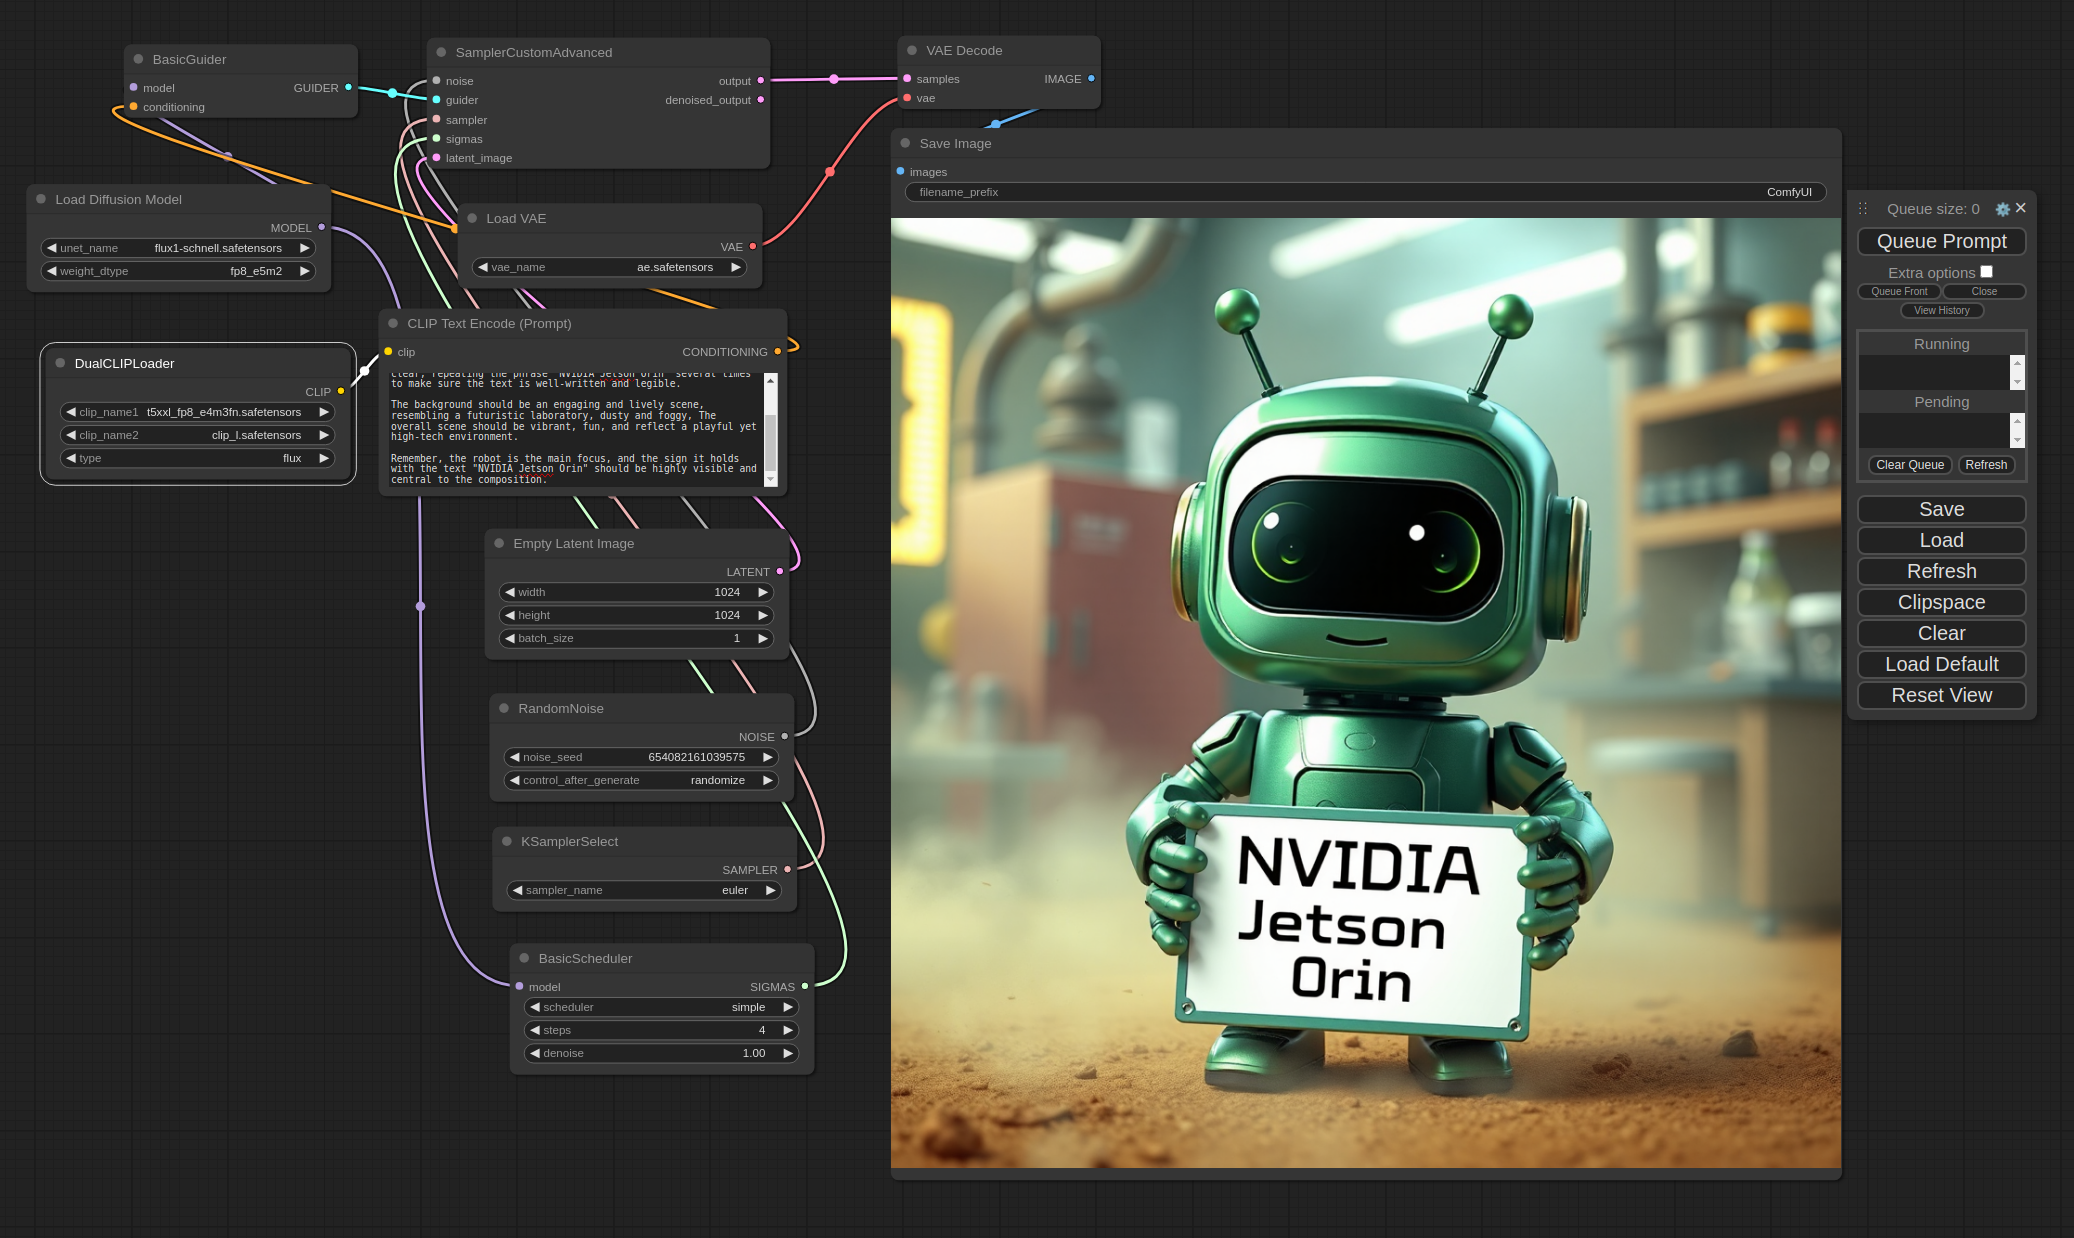Open the clip_name1 dropdown
The height and width of the screenshot is (1238, 2074).
point(197,412)
